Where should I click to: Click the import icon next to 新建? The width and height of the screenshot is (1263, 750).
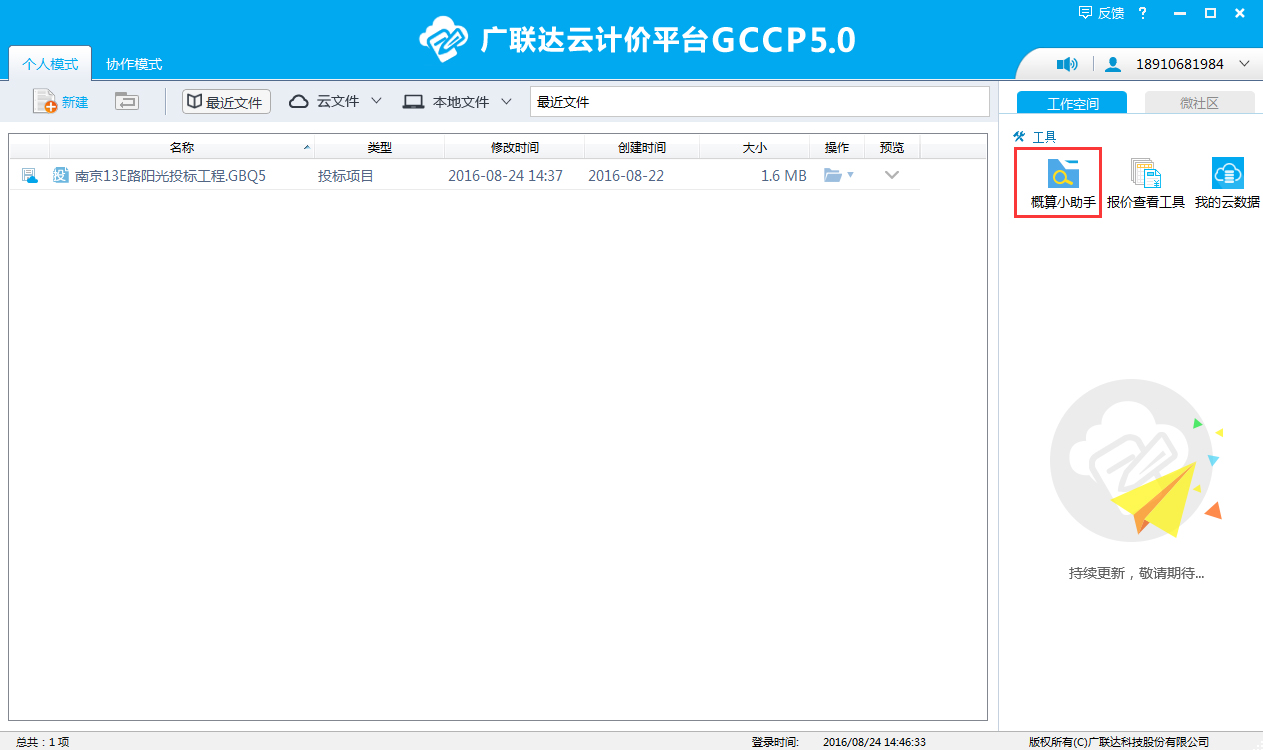coord(126,102)
